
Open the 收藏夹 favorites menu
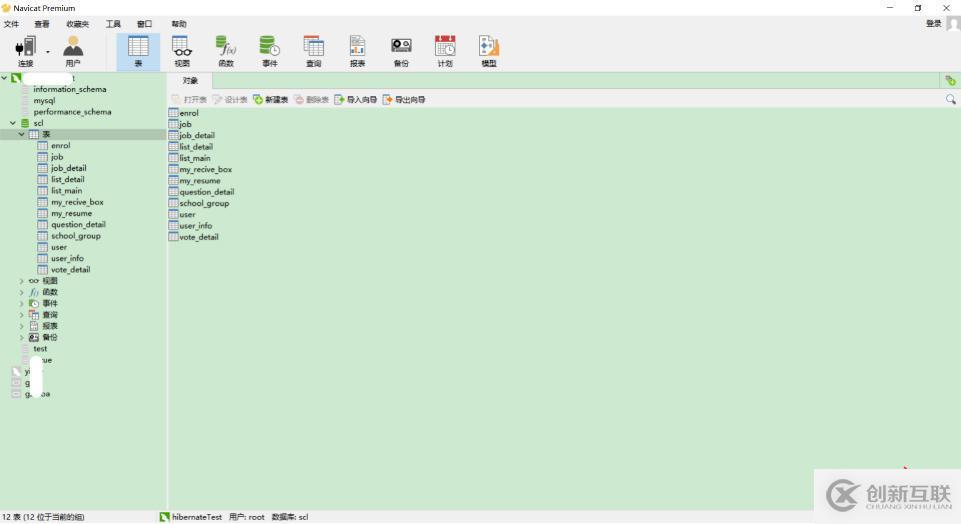[x=77, y=24]
